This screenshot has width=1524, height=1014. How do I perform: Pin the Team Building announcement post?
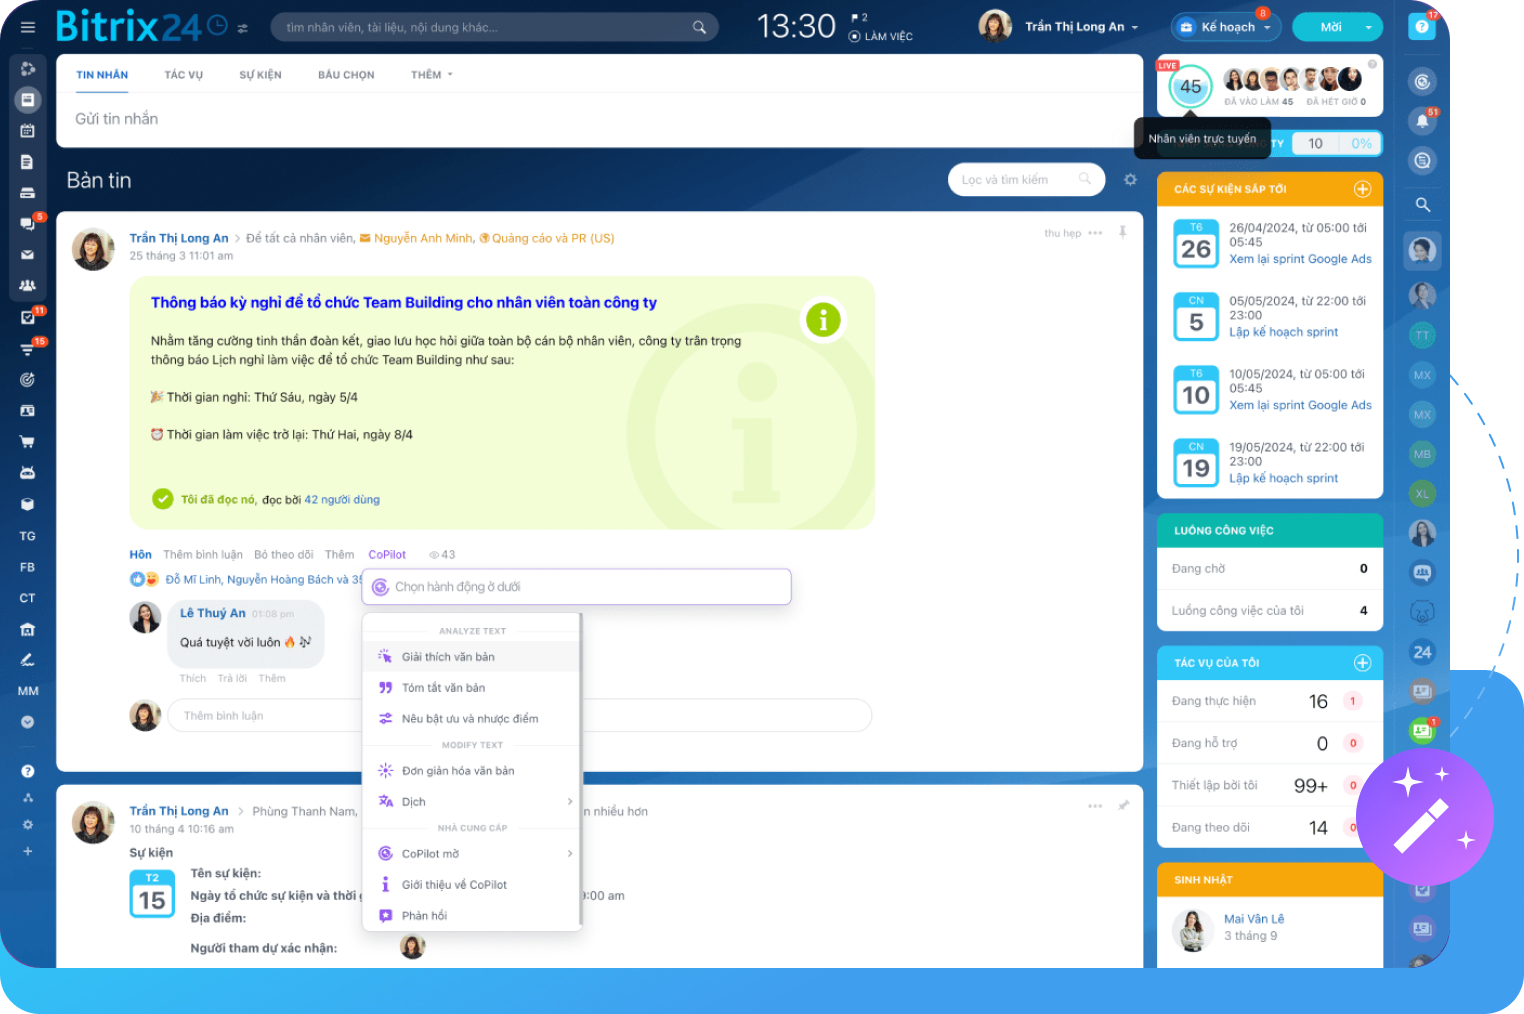coord(1122,232)
